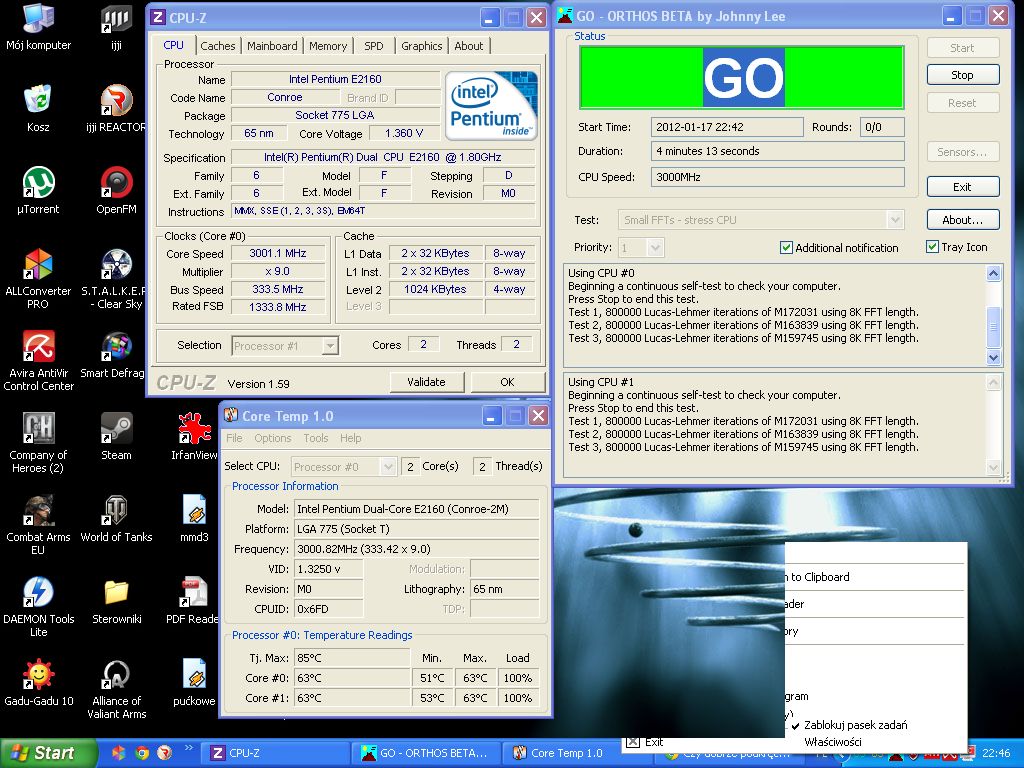Toggle the Additional notification checkbox
This screenshot has width=1024, height=768.
pyautogui.click(x=786, y=248)
